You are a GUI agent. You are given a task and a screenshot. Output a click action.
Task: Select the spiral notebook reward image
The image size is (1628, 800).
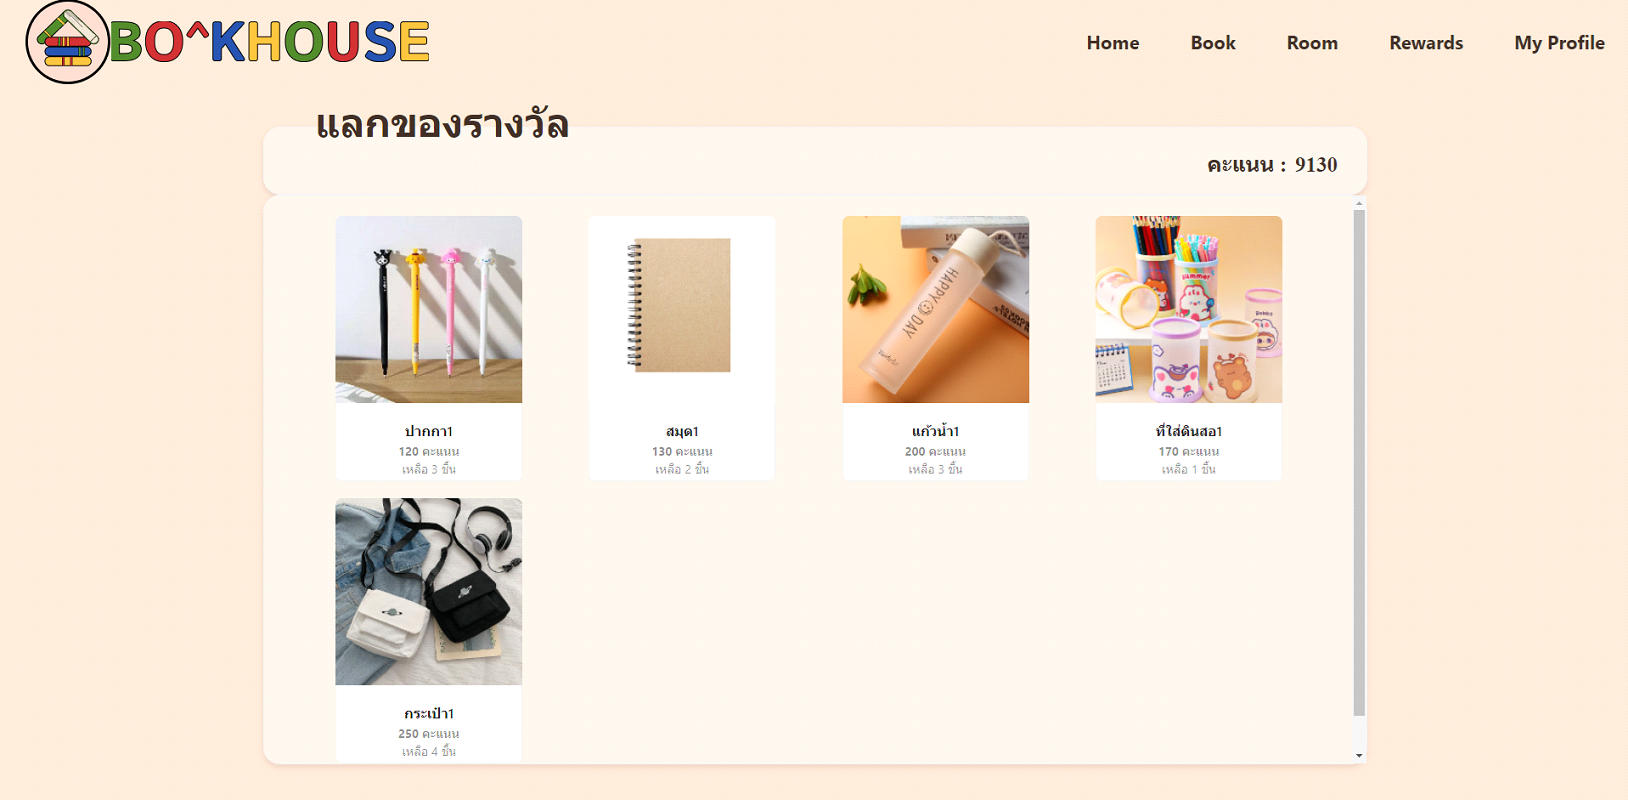click(x=682, y=310)
